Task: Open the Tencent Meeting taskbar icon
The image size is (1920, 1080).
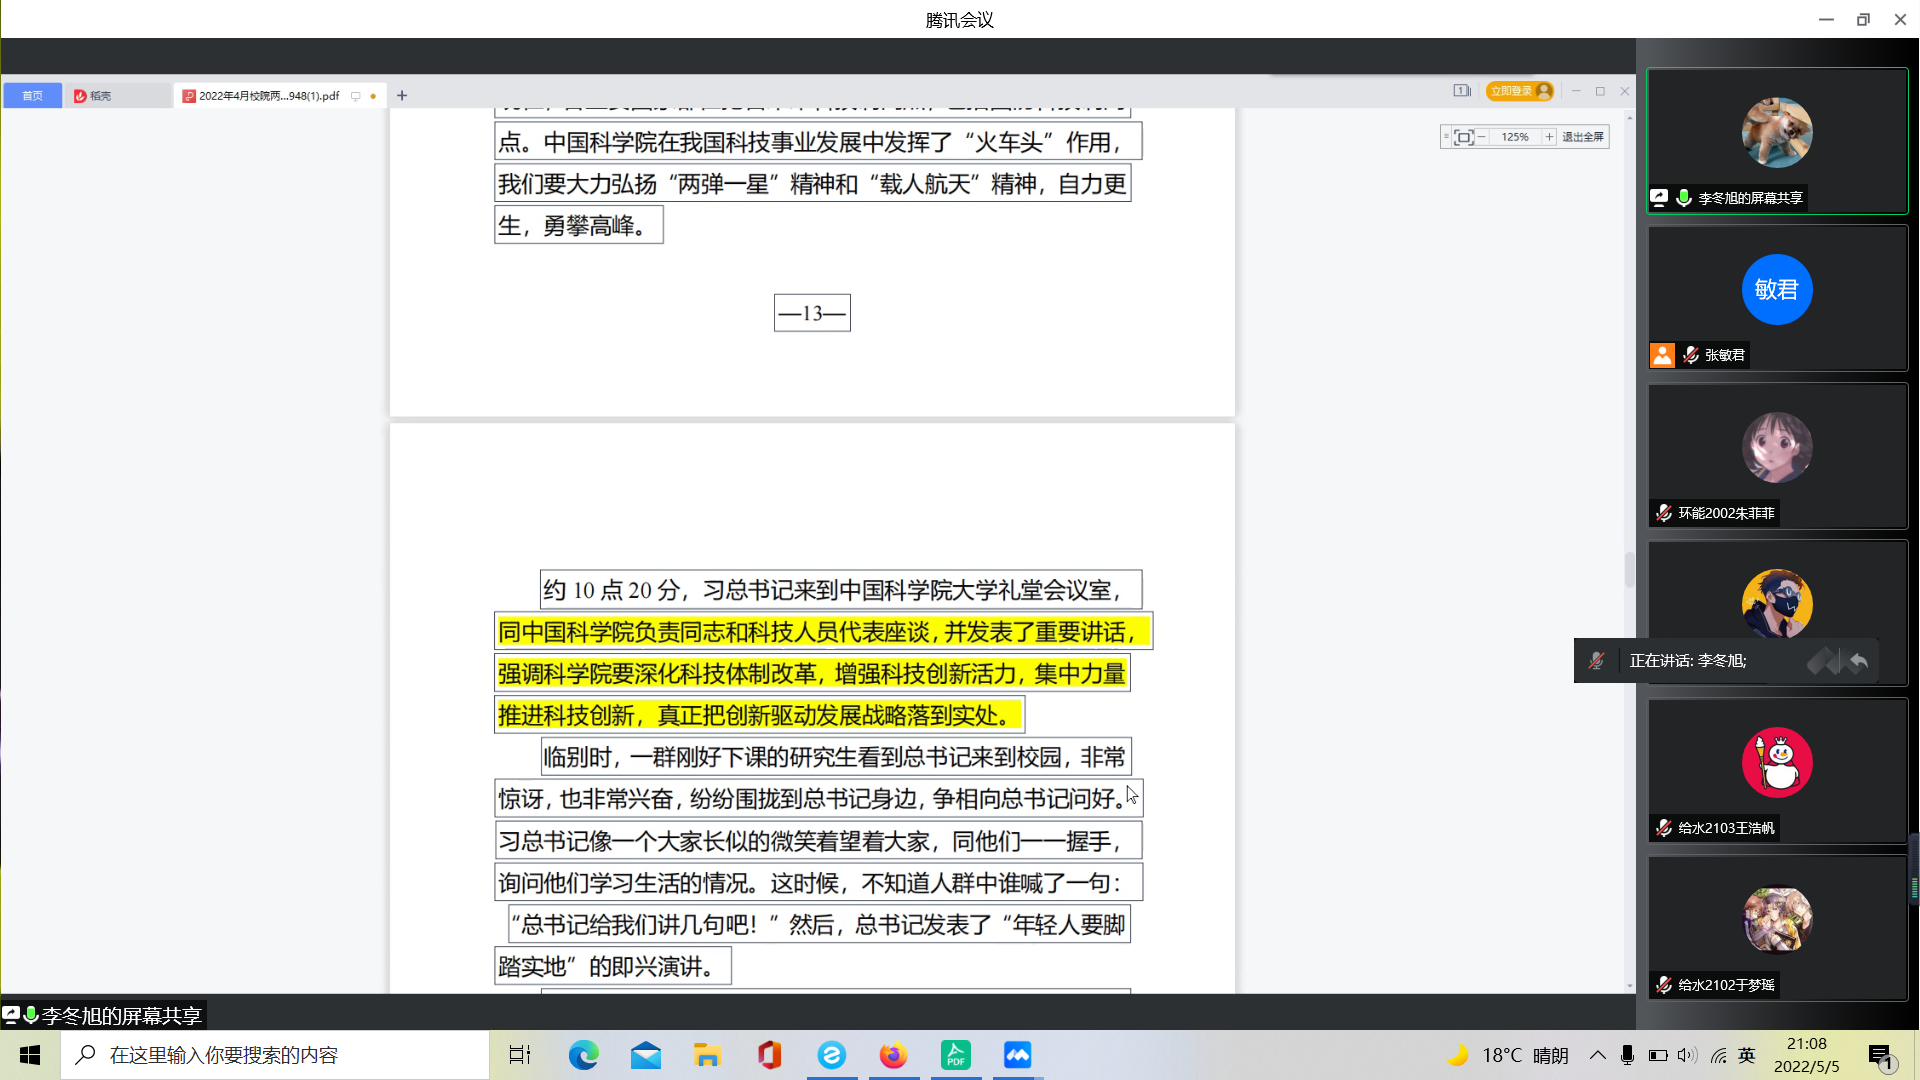Action: (1017, 1055)
